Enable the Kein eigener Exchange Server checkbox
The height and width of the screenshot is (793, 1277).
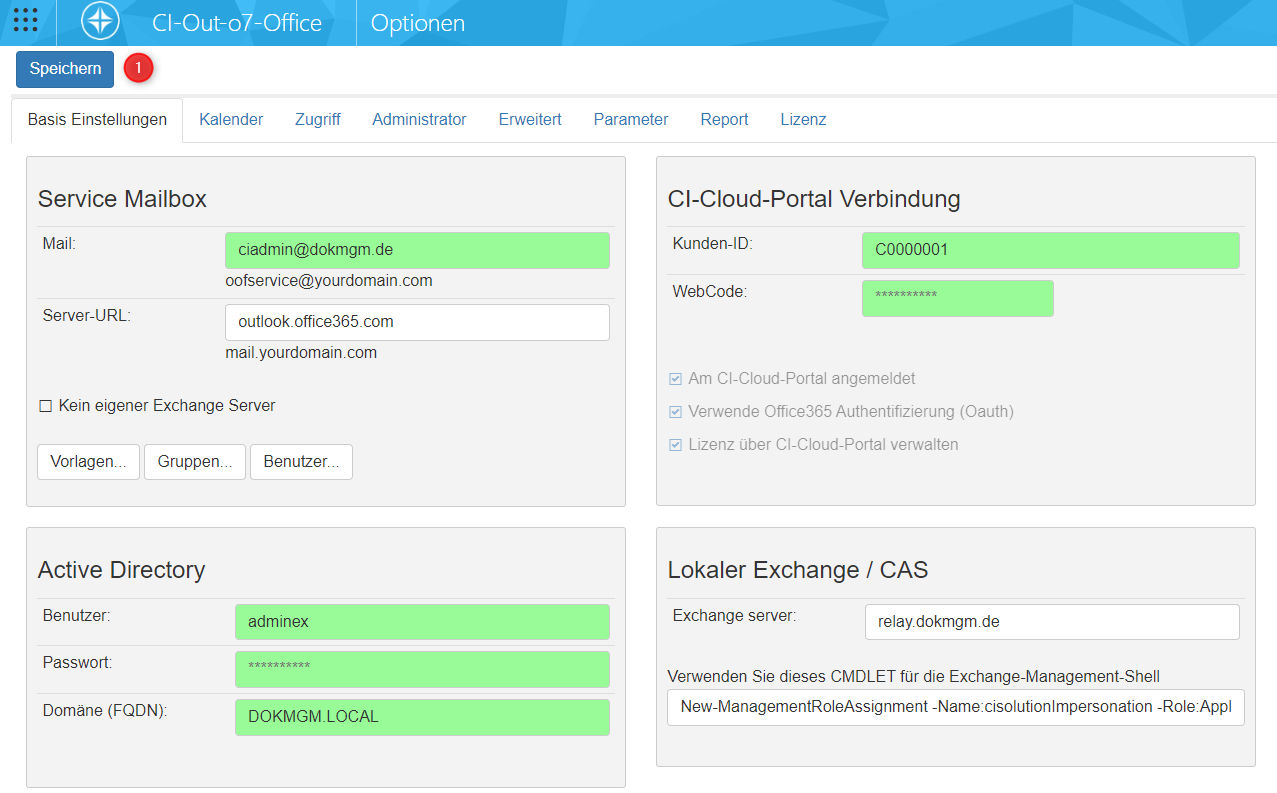(x=44, y=406)
